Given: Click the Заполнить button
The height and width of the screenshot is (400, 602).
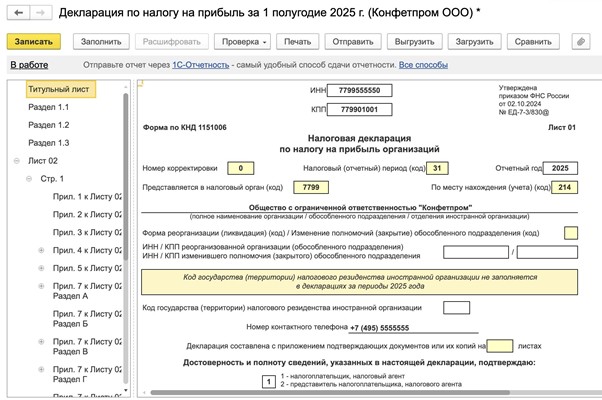Looking at the screenshot, I should point(99,42).
